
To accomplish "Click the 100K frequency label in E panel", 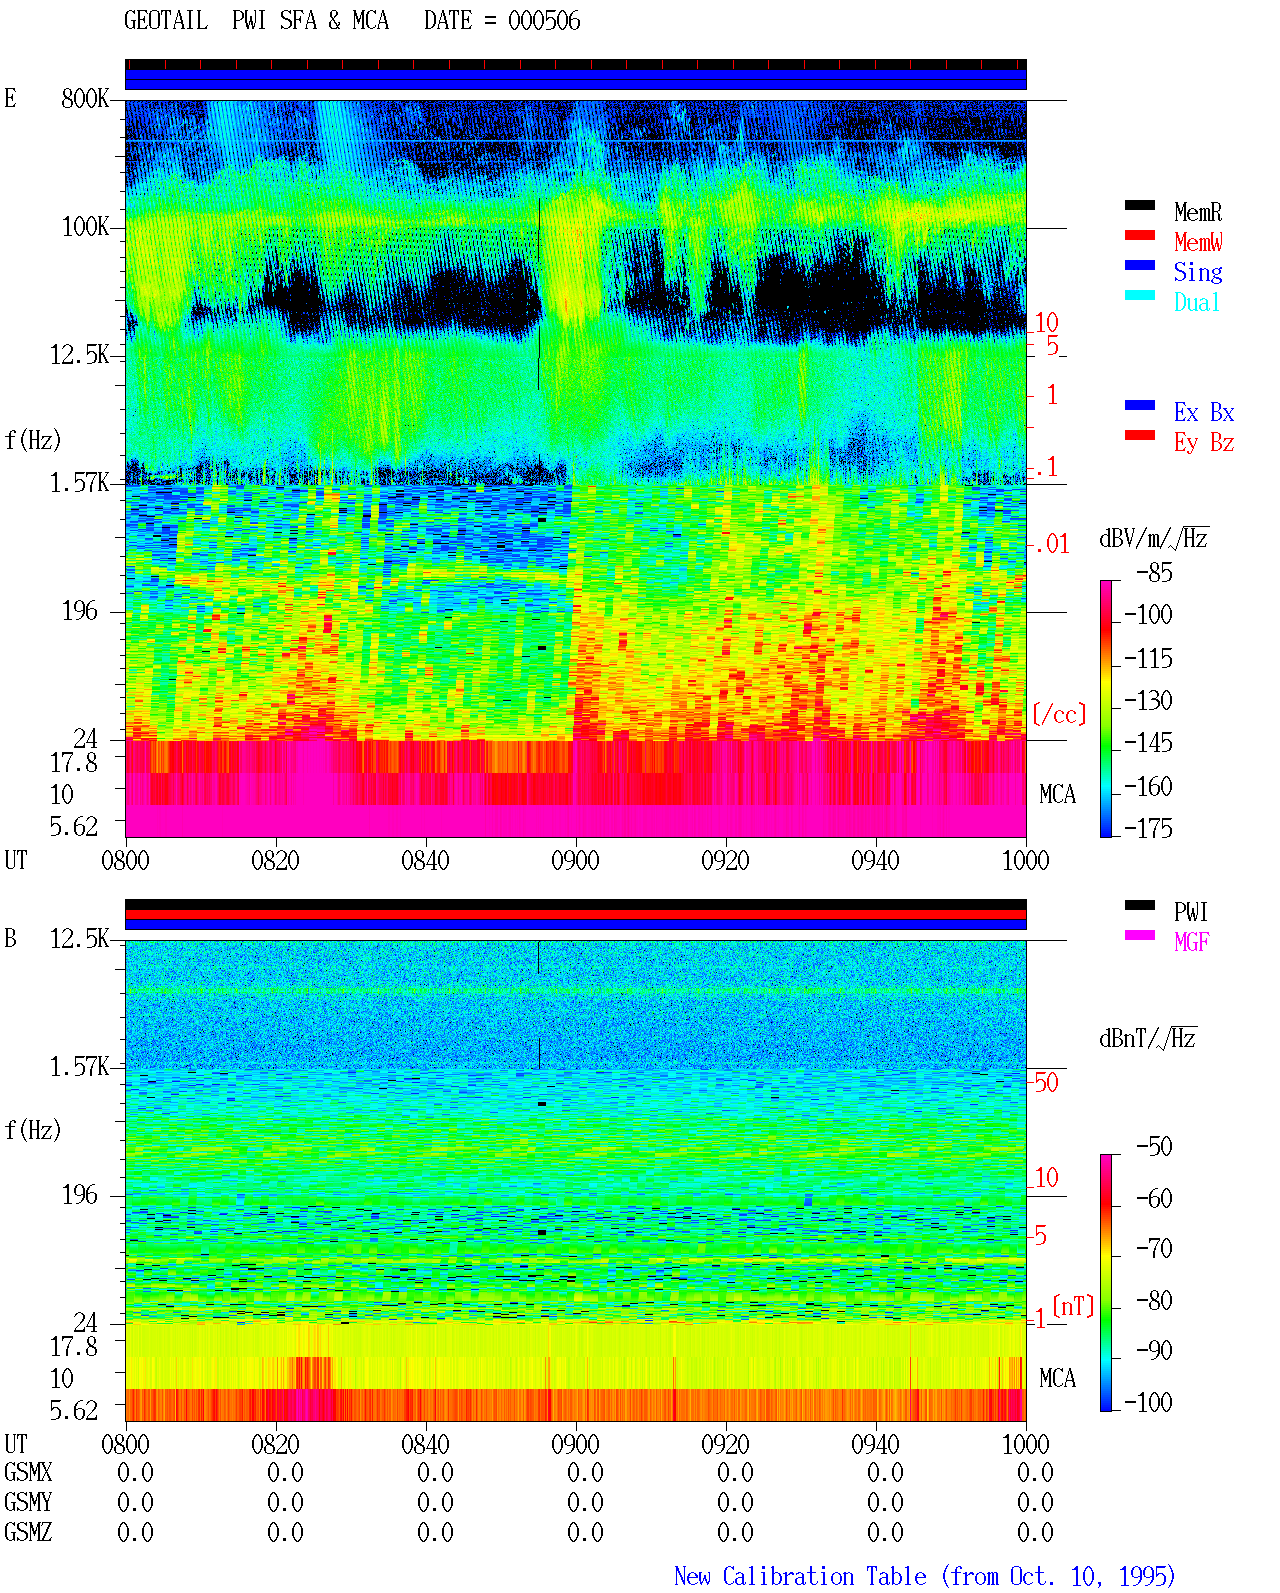I will tap(85, 226).
